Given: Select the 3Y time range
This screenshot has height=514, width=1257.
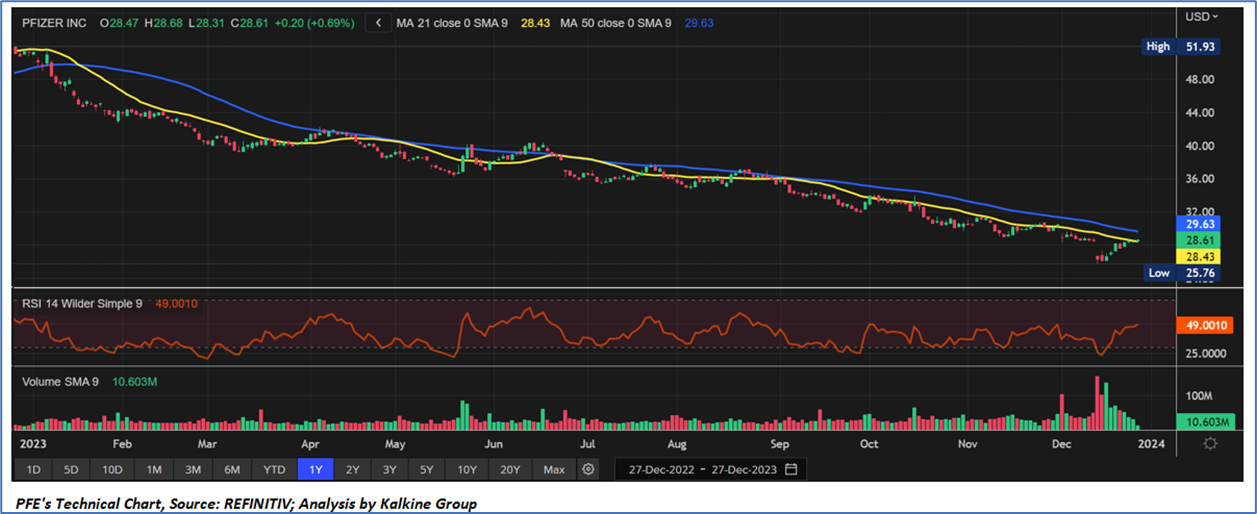Looking at the screenshot, I should [390, 469].
